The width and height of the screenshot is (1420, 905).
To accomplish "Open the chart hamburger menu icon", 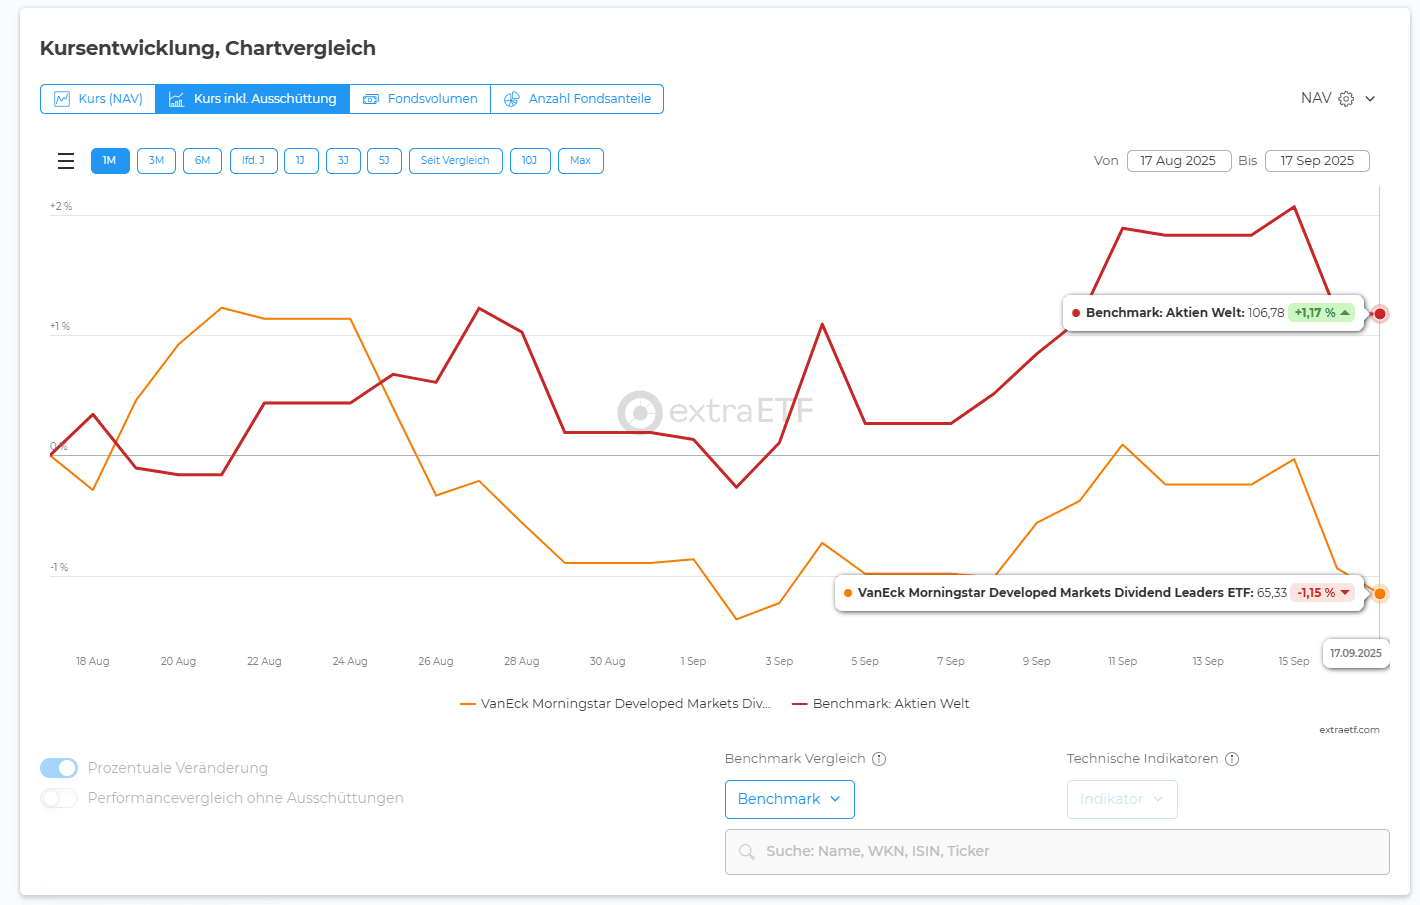I will point(66,161).
